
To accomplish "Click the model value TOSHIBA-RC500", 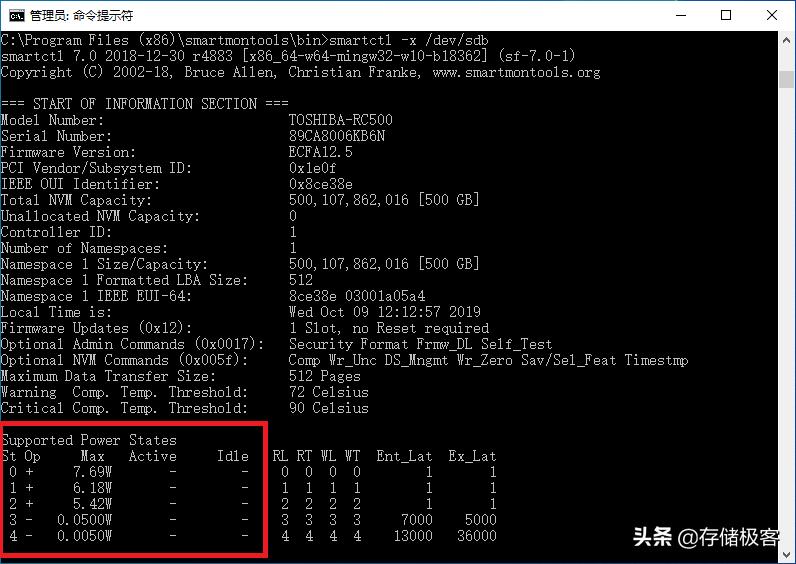I will point(341,120).
